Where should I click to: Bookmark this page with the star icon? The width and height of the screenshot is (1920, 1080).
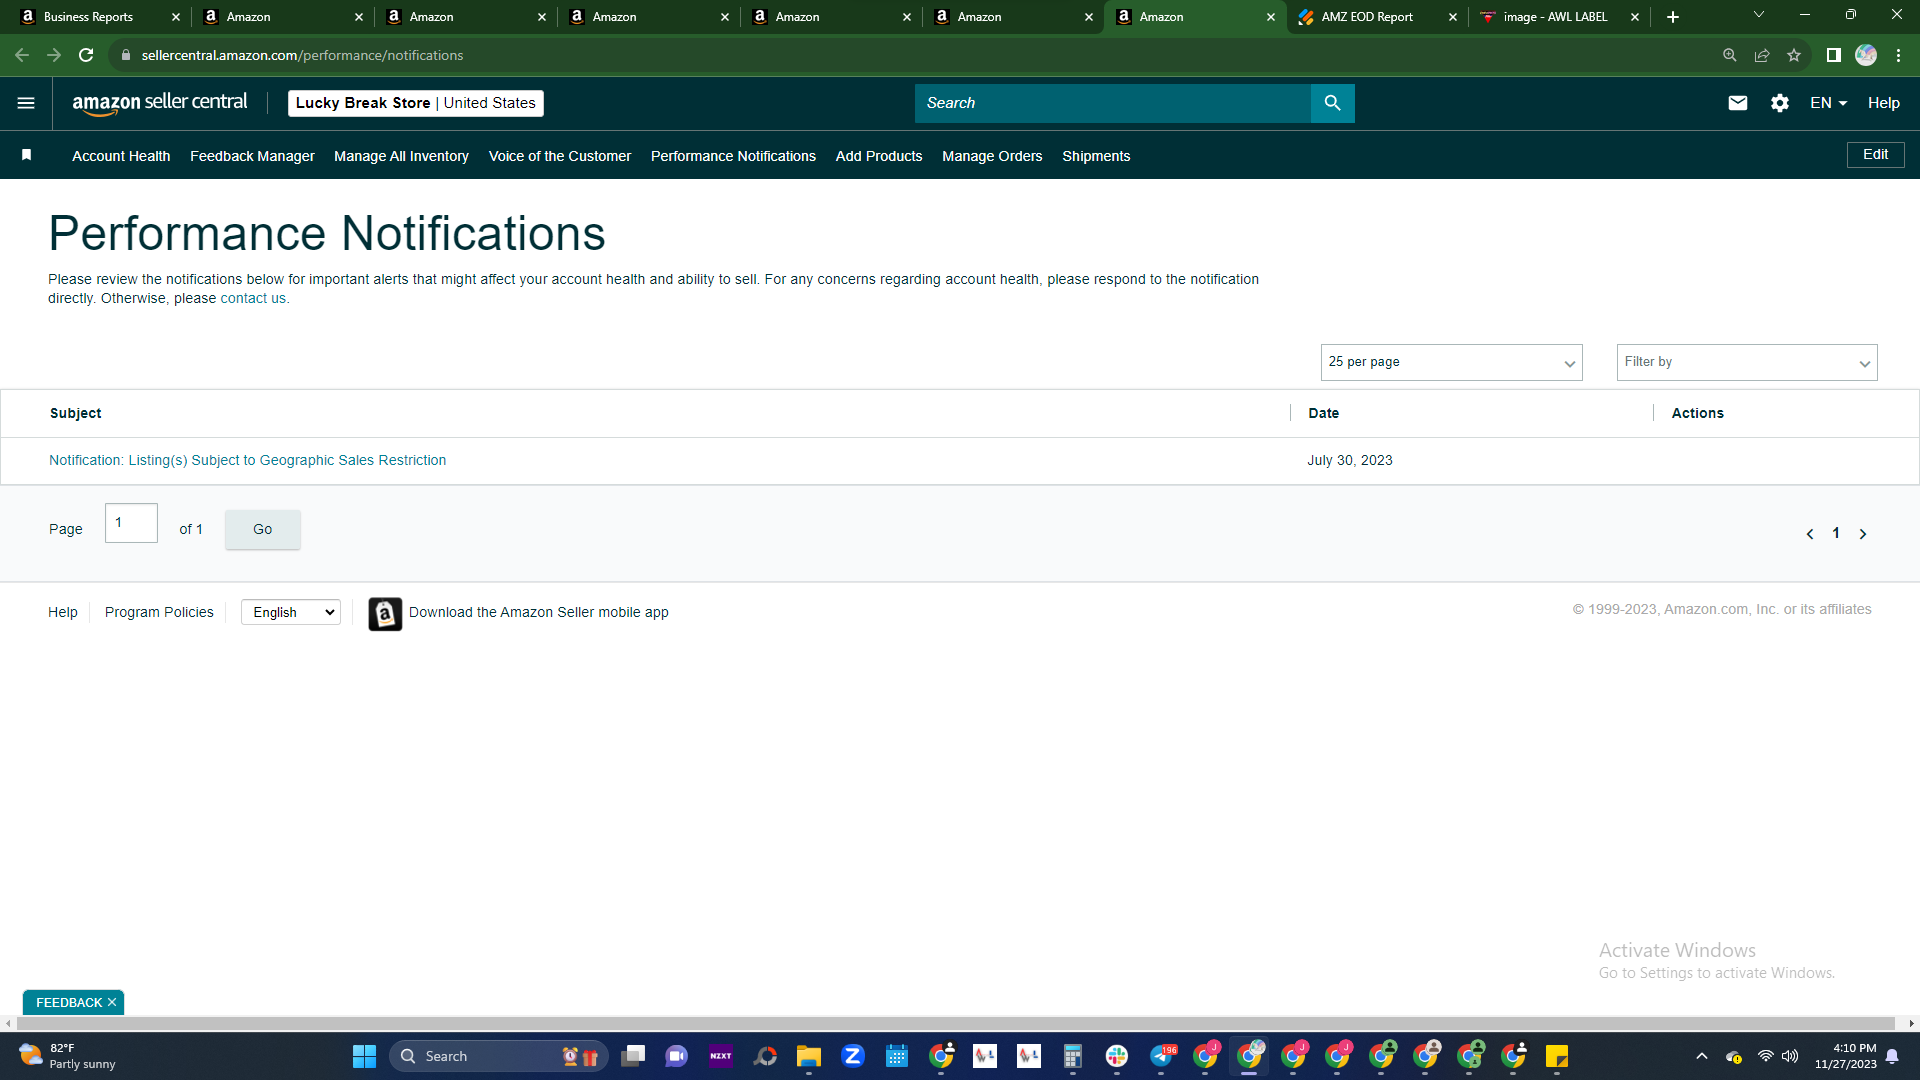click(x=1794, y=55)
